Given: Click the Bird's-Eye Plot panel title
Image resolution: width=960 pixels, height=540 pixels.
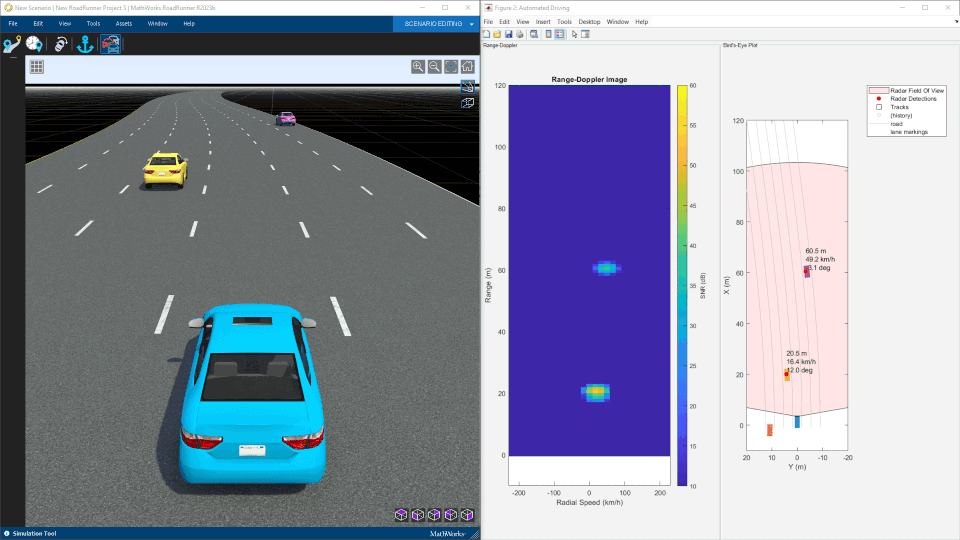Looking at the screenshot, I should tap(740, 45).
